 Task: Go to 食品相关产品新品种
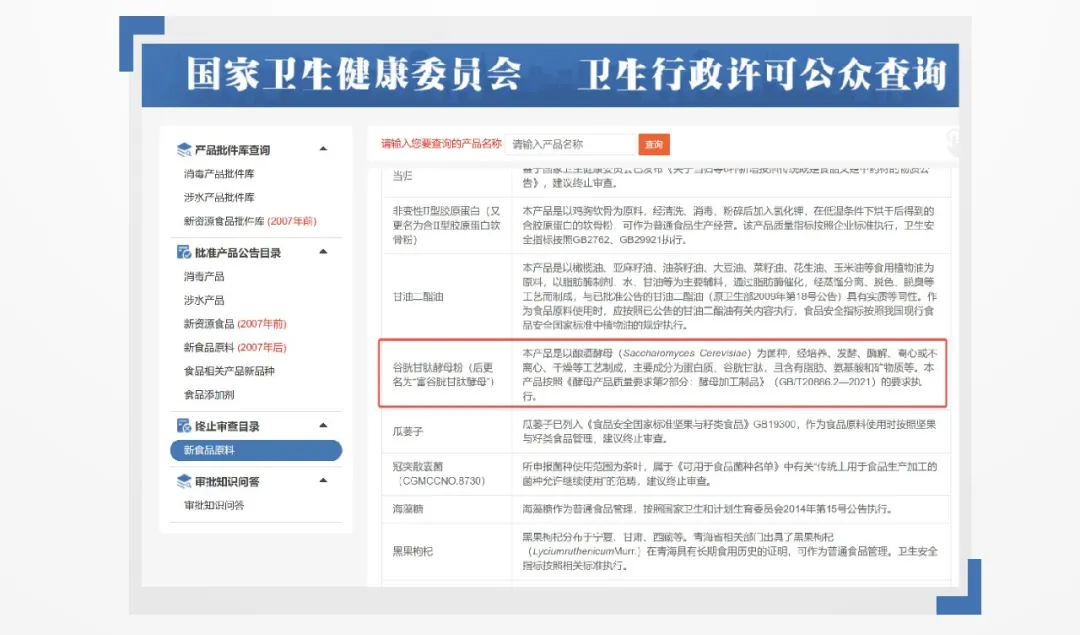tap(229, 371)
